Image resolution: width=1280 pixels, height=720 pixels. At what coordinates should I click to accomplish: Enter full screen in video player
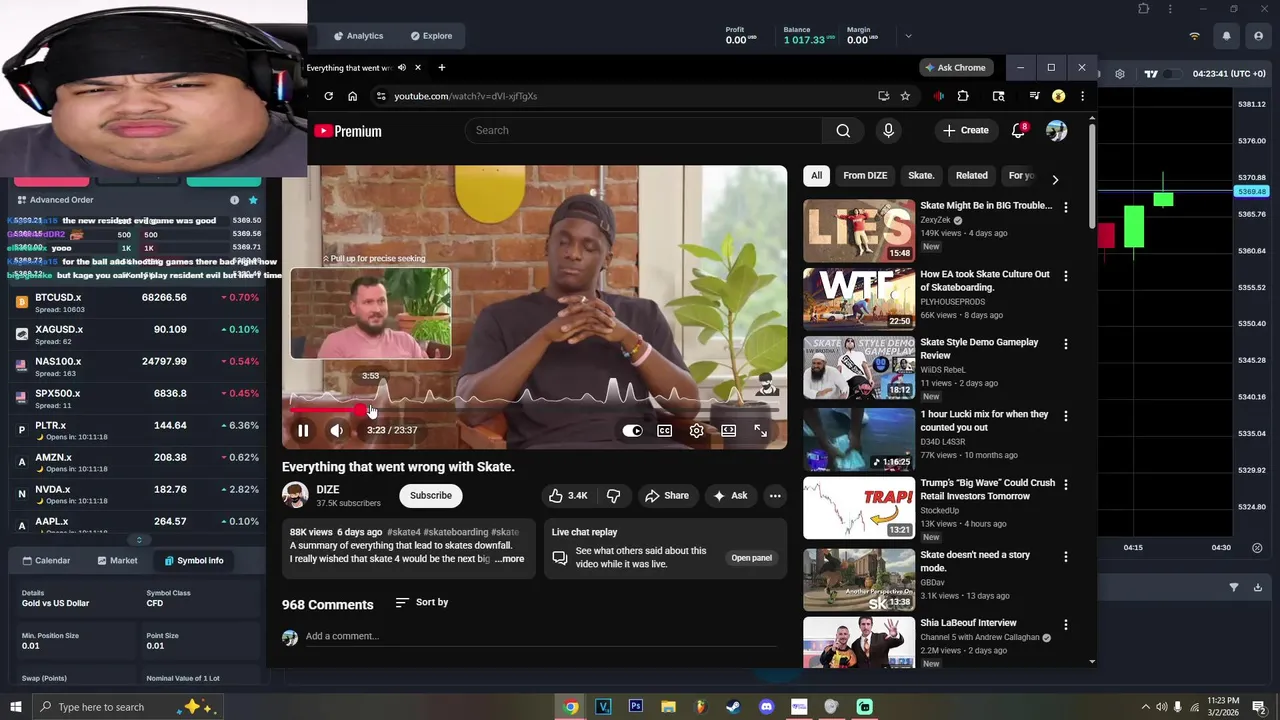pyautogui.click(x=760, y=431)
